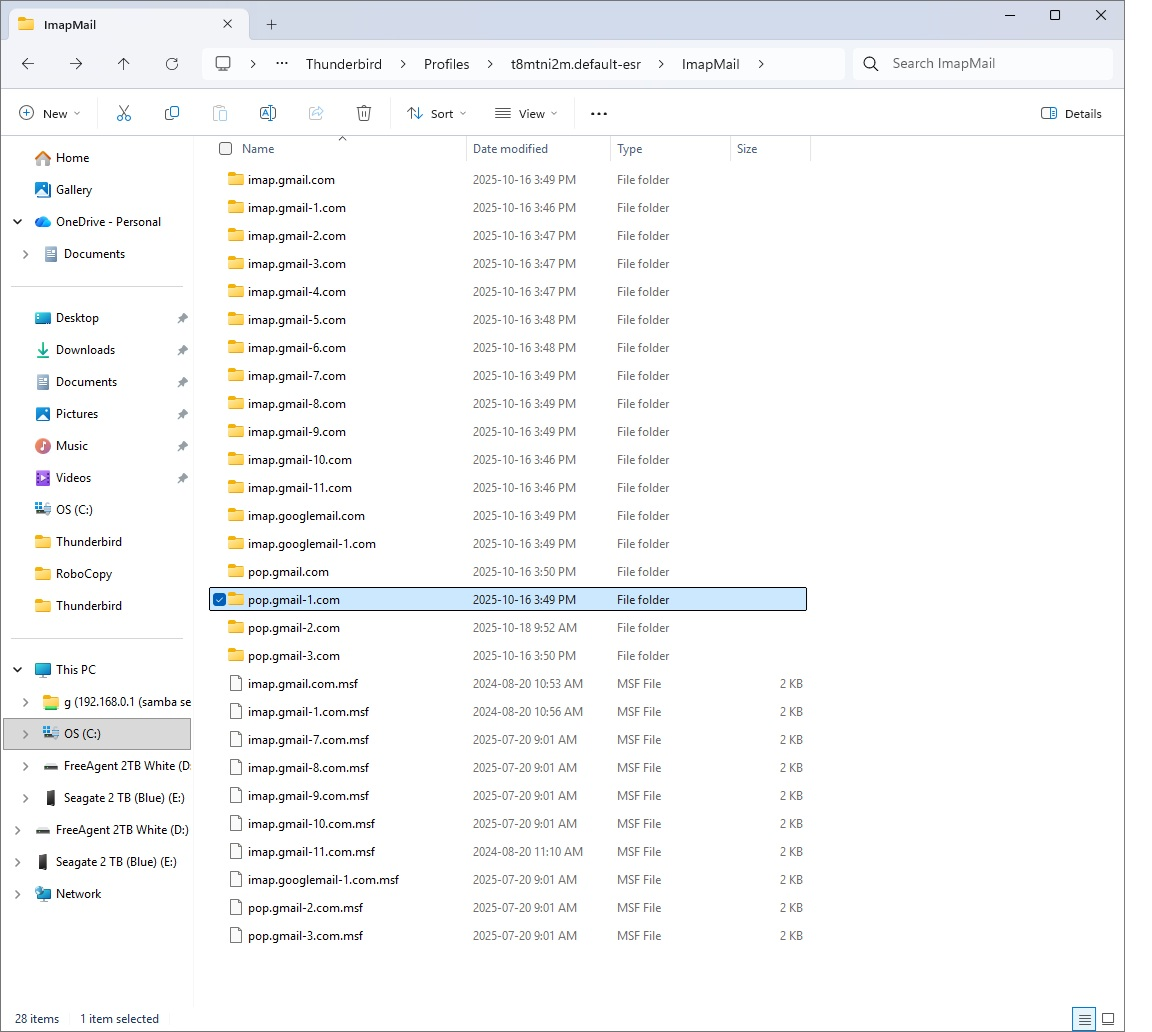Screen dimensions: 1152x1032
Task: Click the Rename icon in toolbar
Action: (x=268, y=113)
